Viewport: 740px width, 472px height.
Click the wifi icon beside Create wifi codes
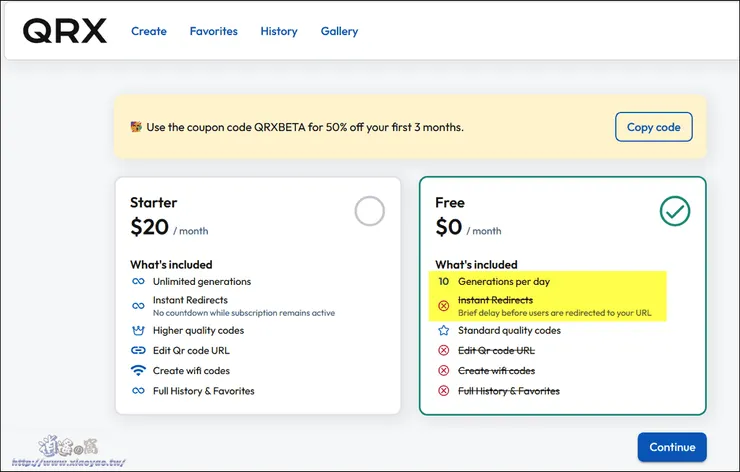tap(138, 370)
